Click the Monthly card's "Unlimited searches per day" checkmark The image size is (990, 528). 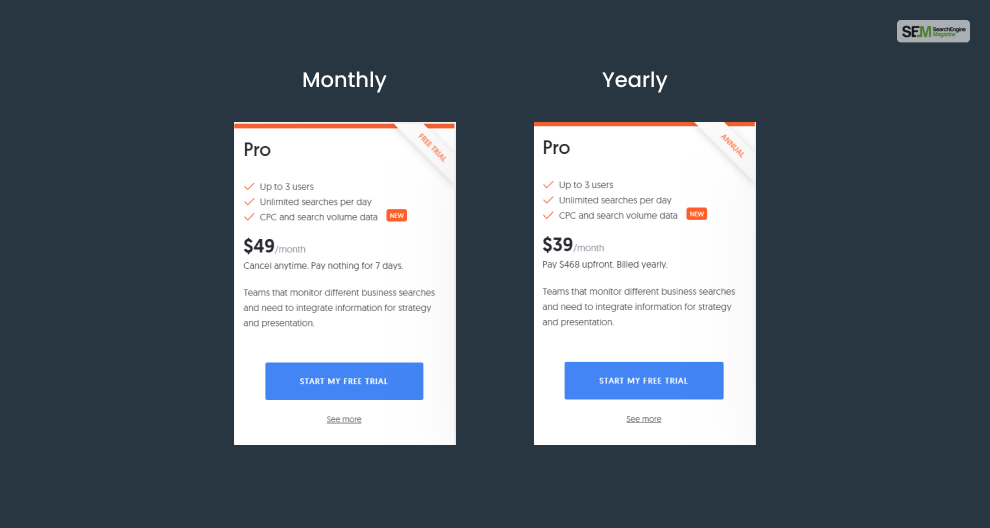249,201
